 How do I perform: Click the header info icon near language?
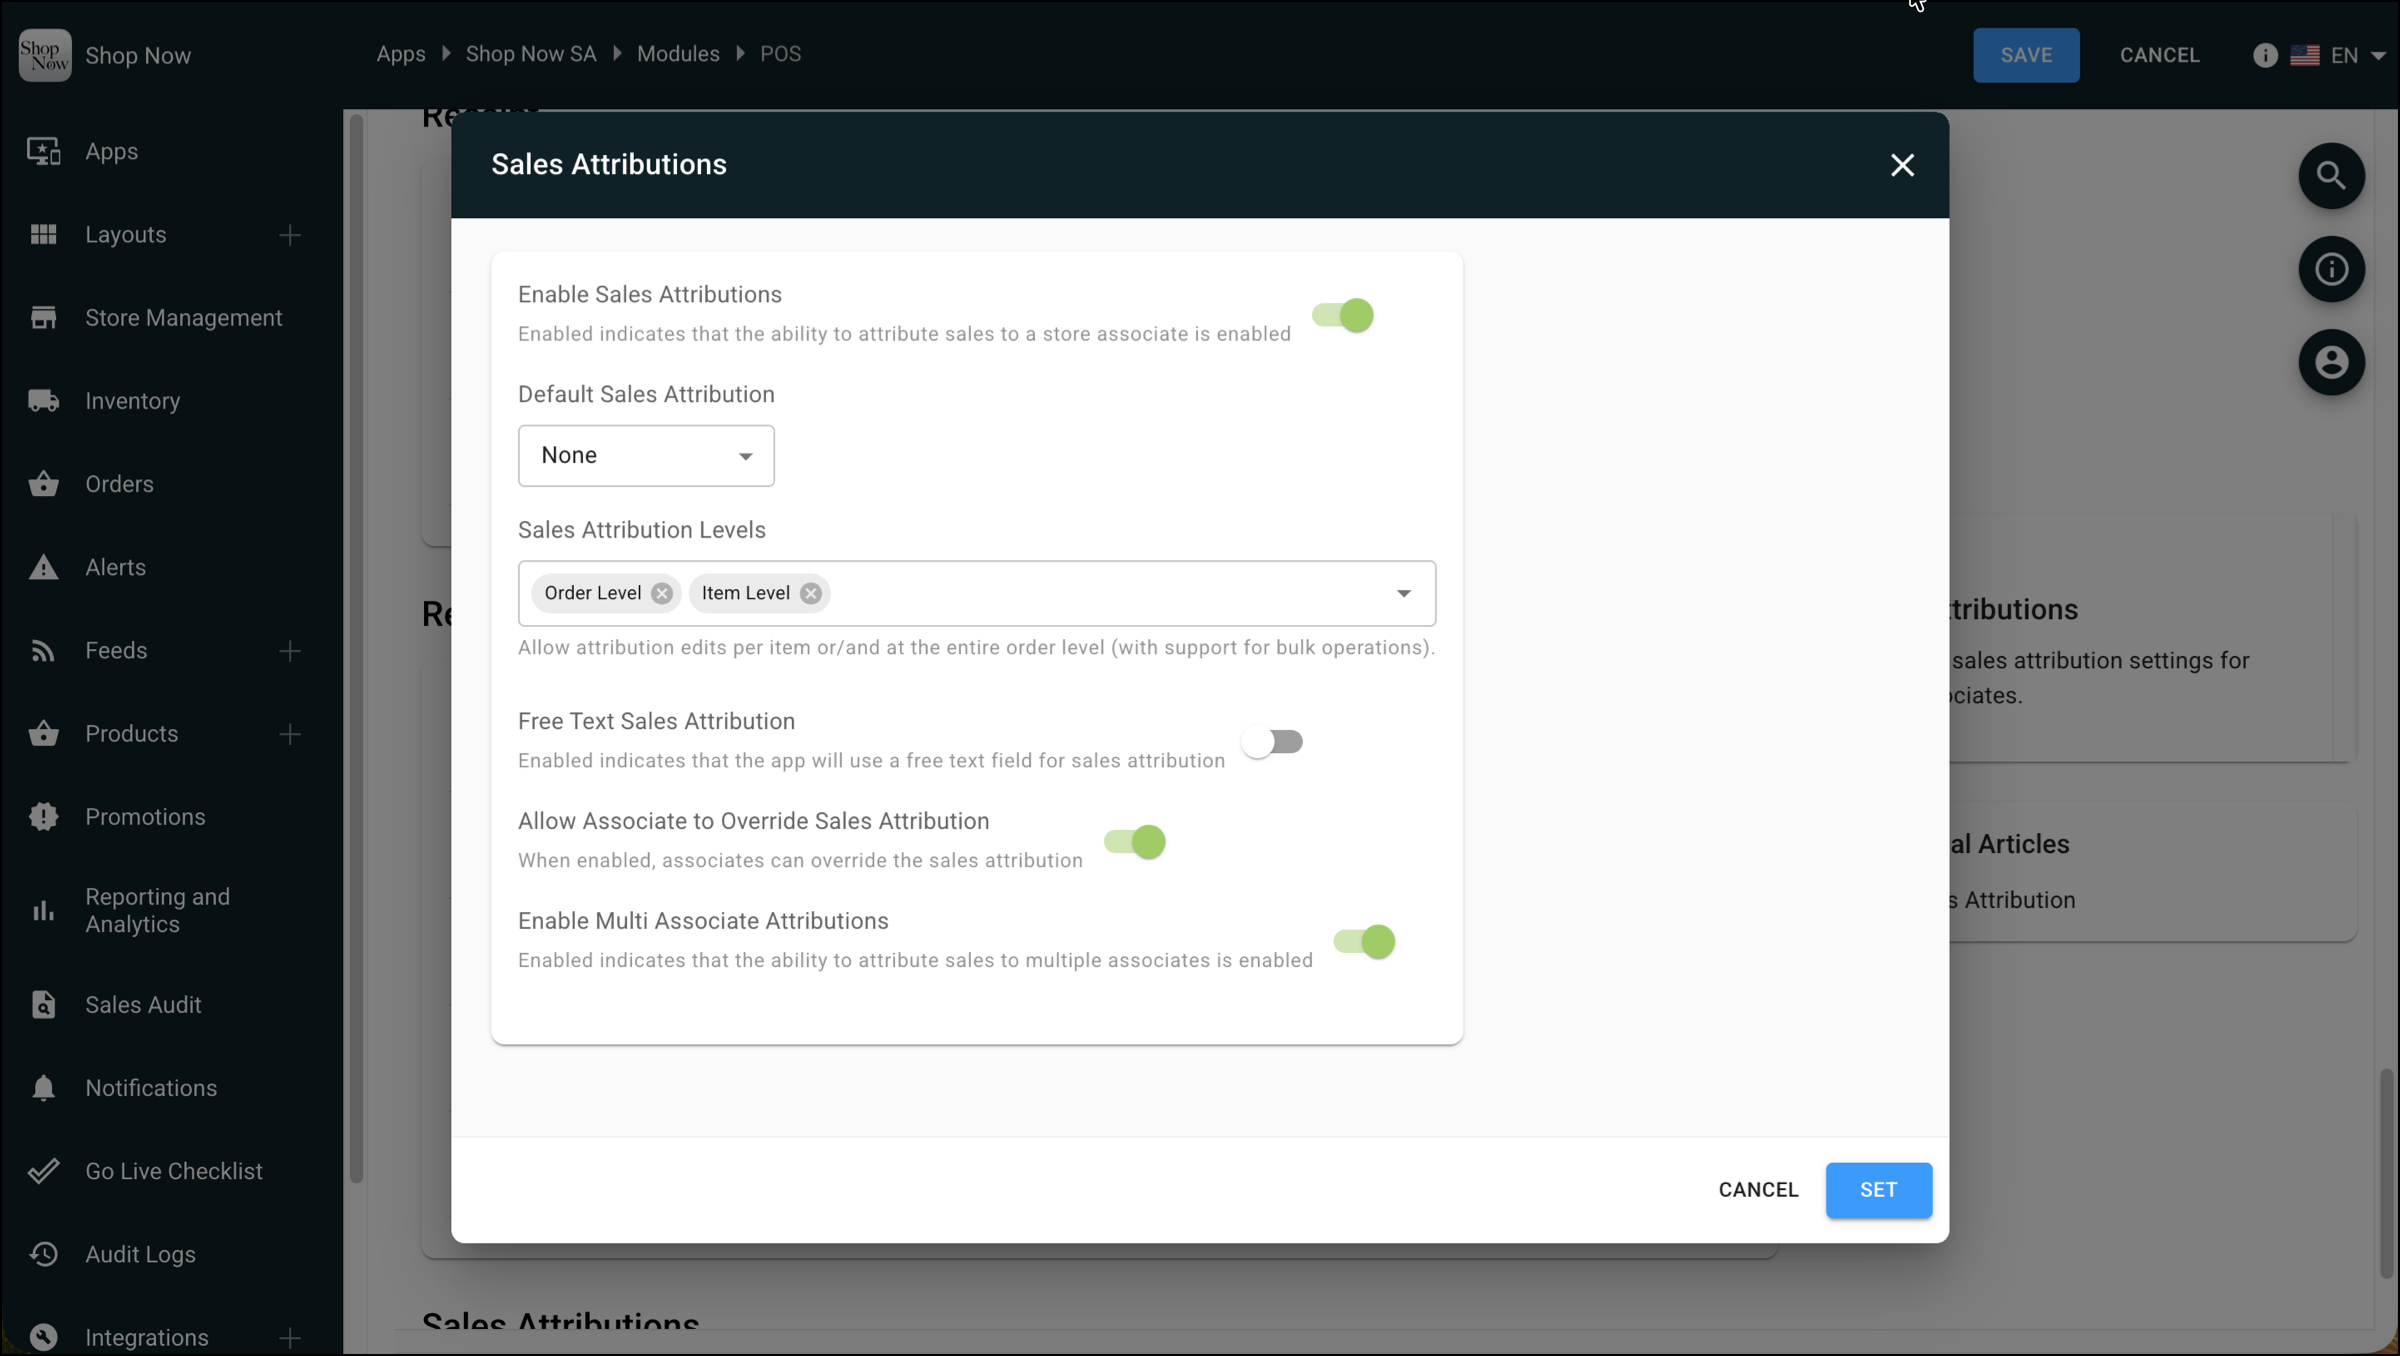click(x=2265, y=55)
